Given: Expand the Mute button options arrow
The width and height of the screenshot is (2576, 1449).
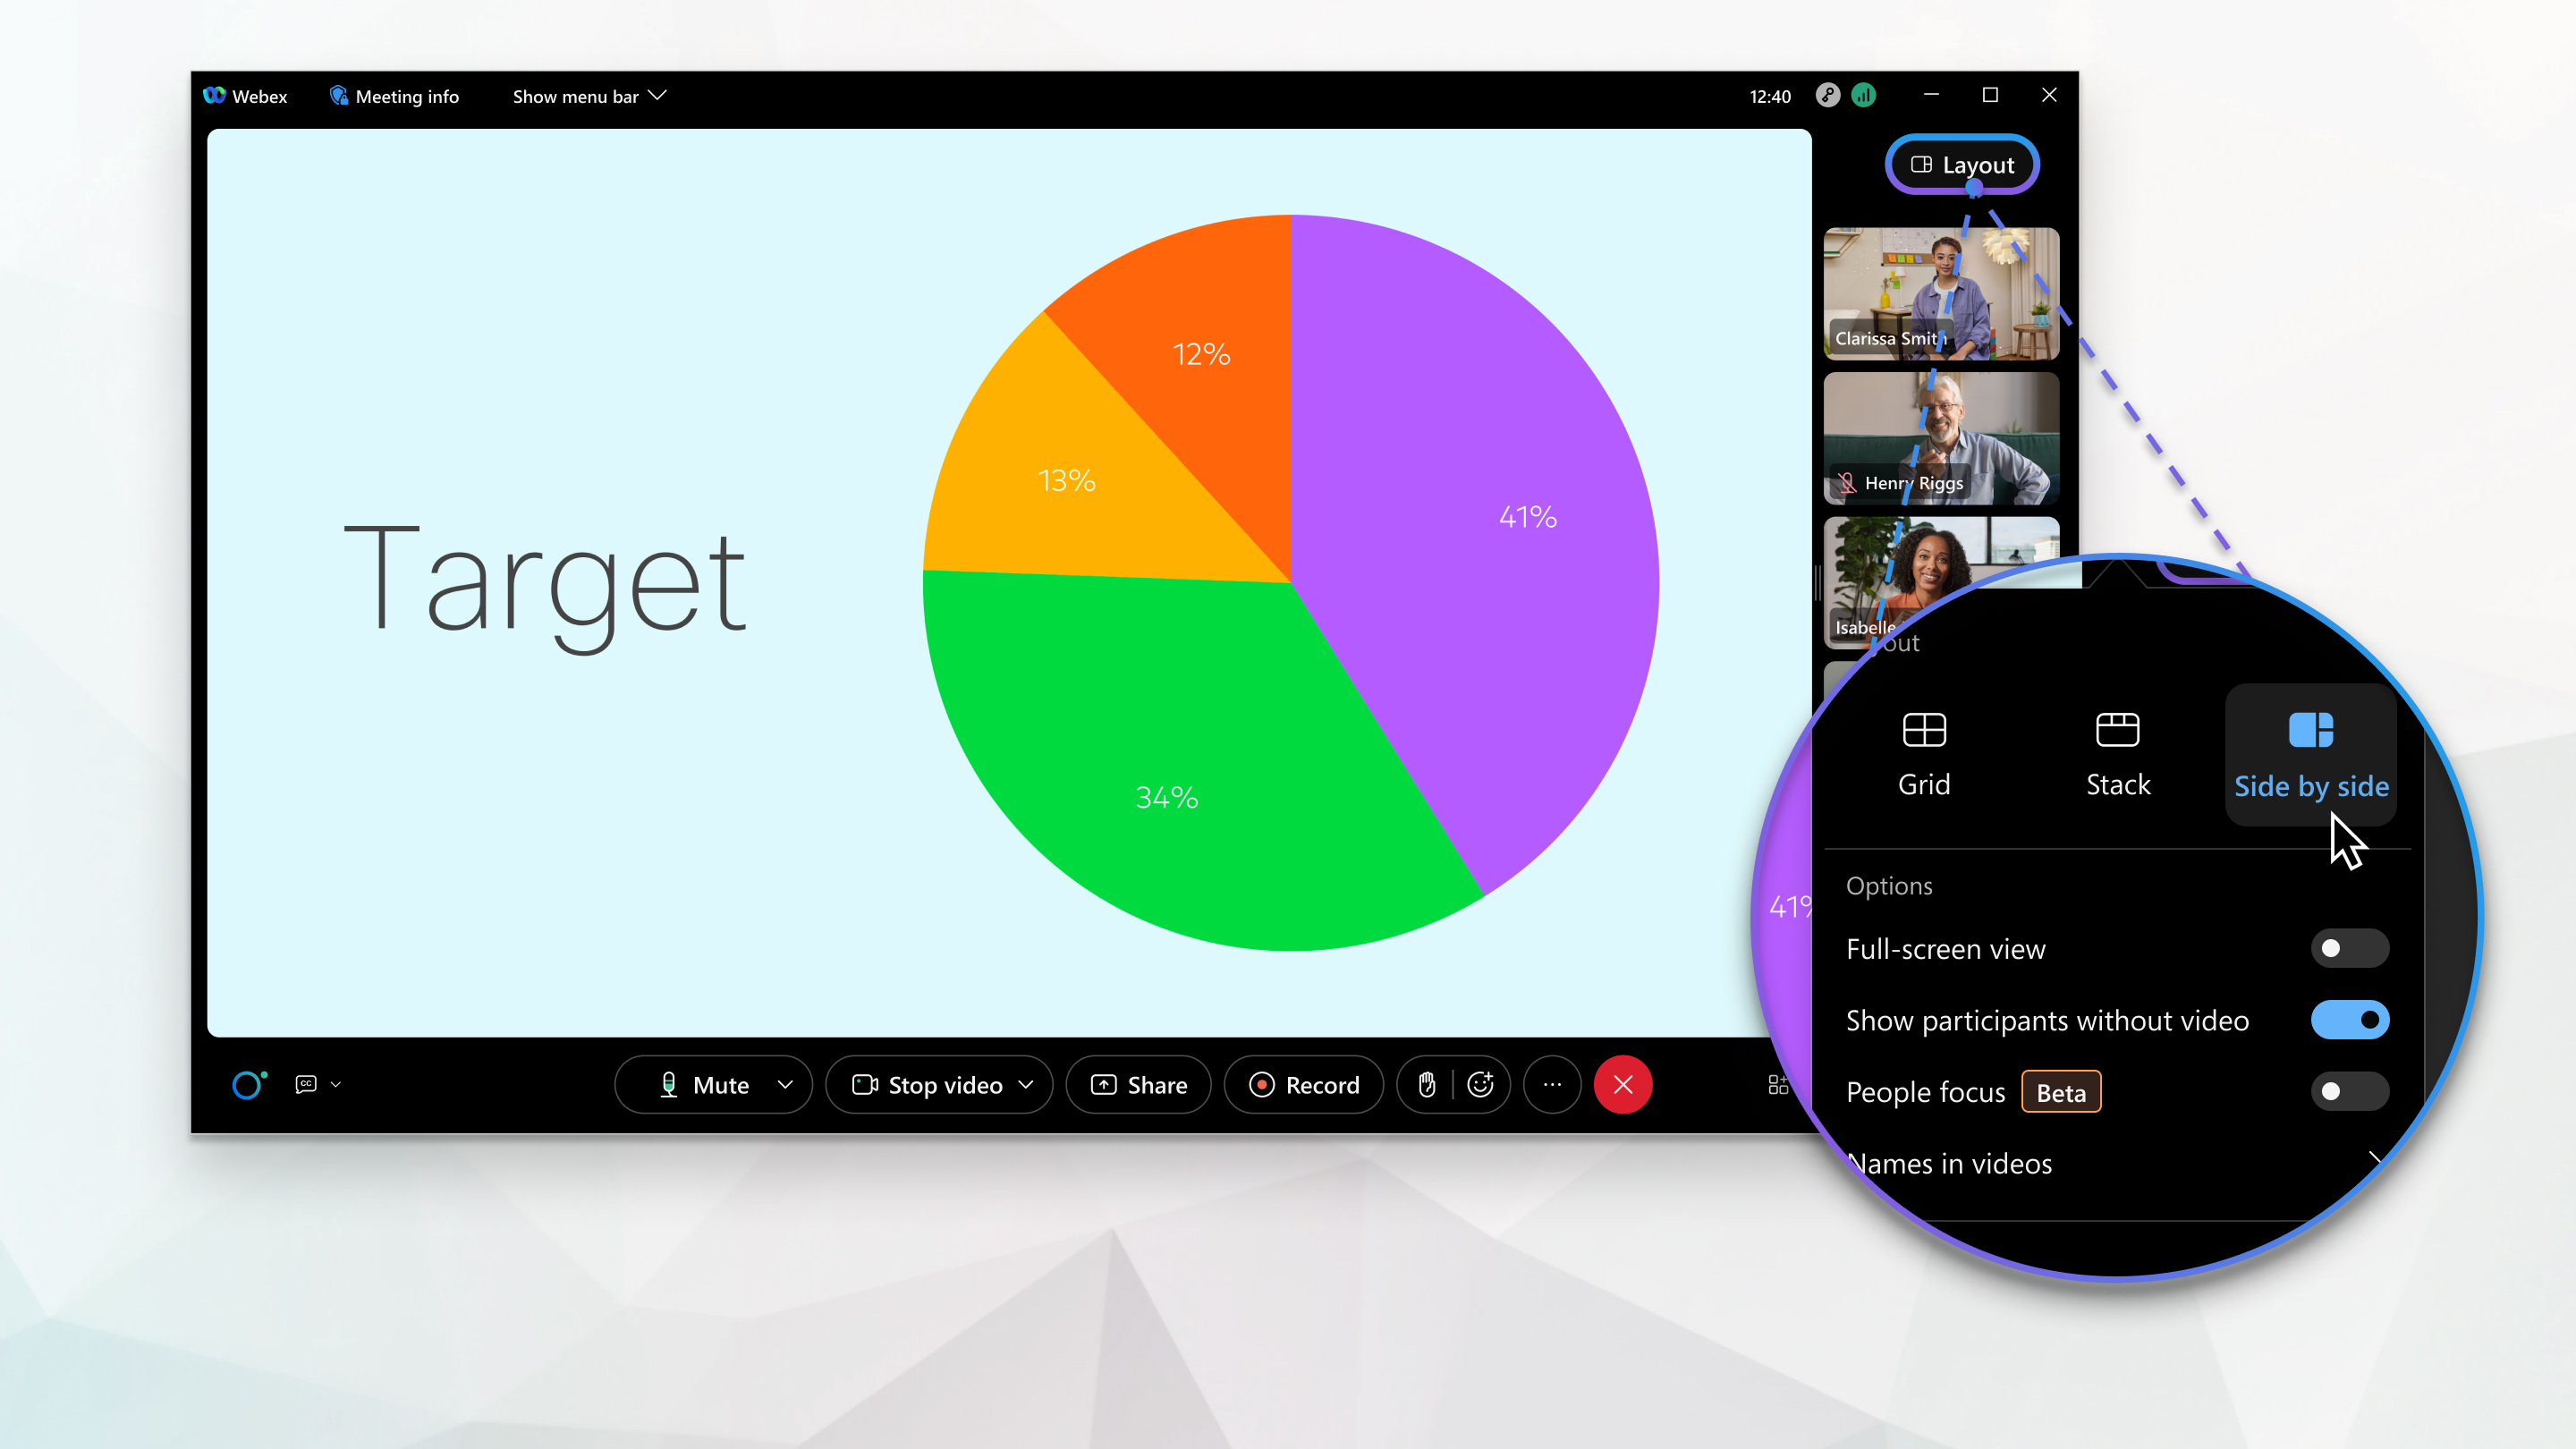Looking at the screenshot, I should click(x=787, y=1085).
